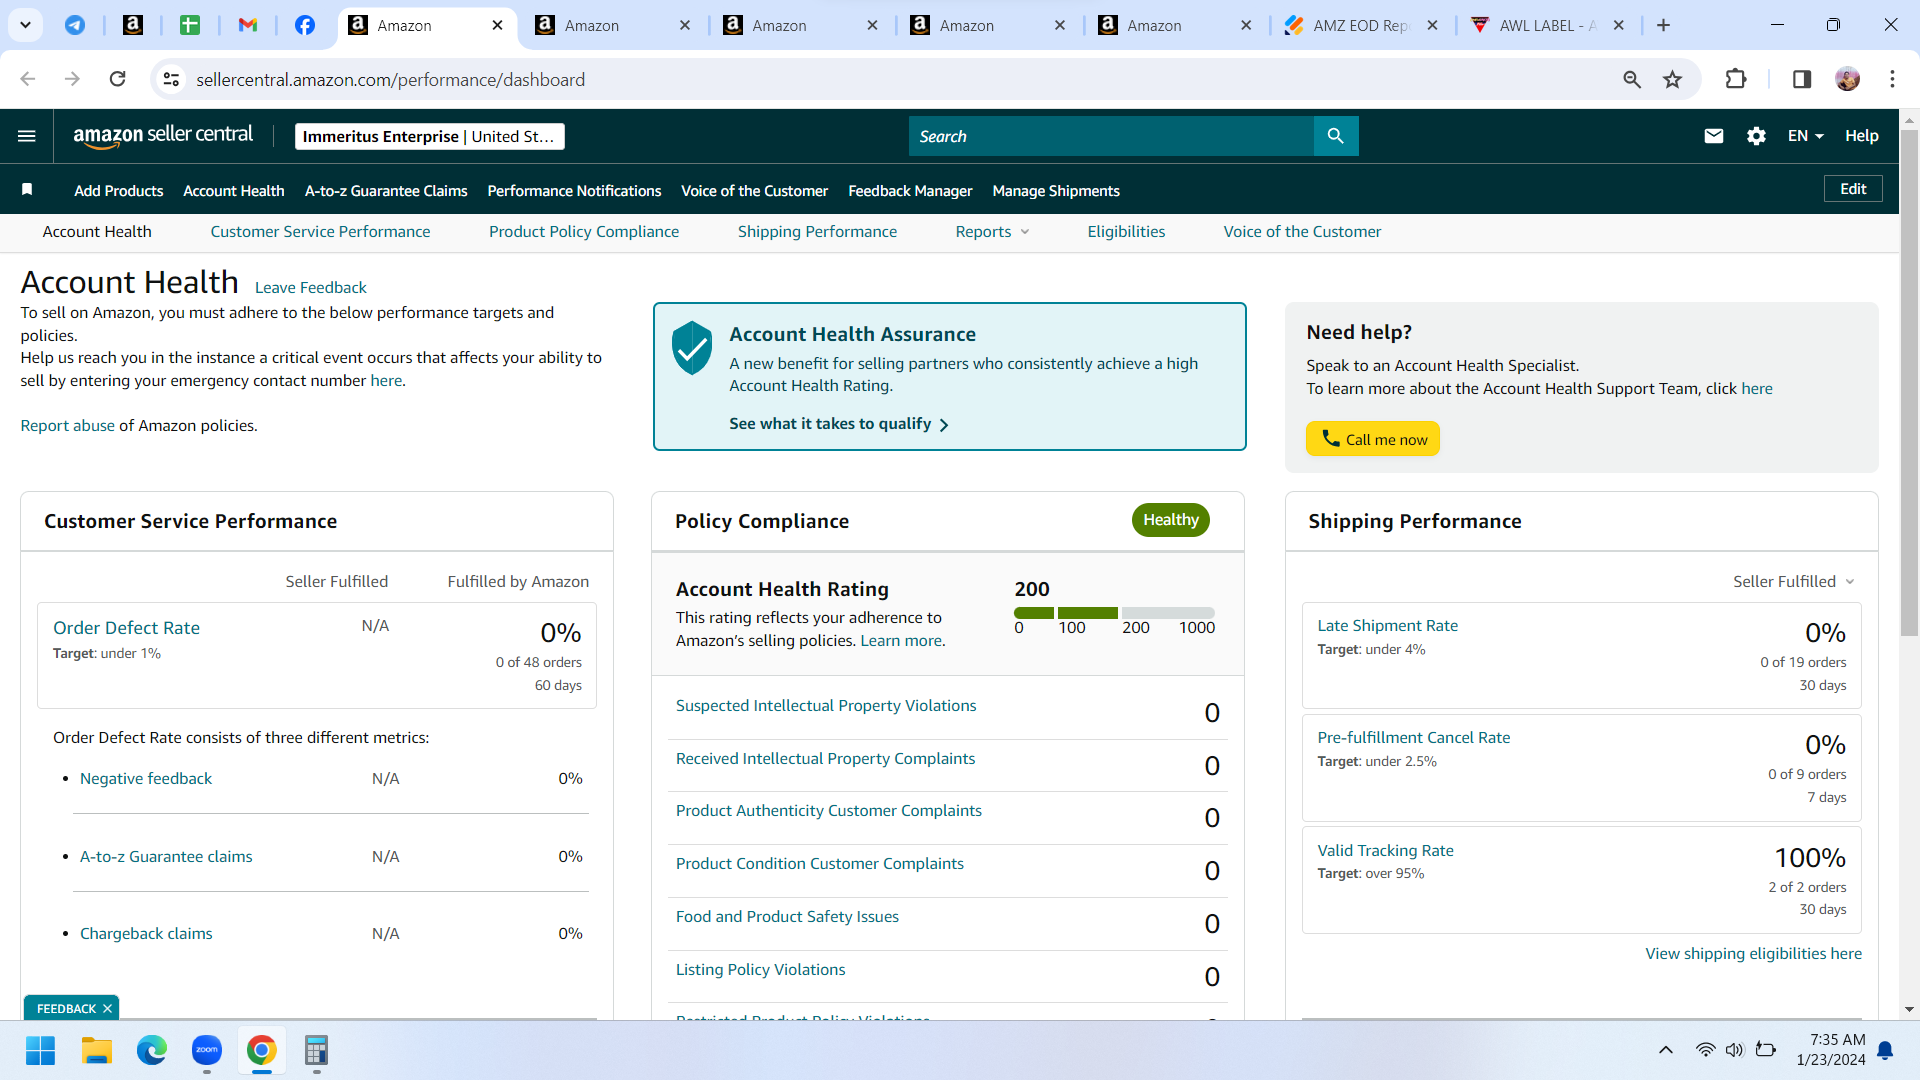This screenshot has height=1080, width=1920.
Task: Switch to the AMZ EOD Report browser tab
Action: click(x=1360, y=25)
